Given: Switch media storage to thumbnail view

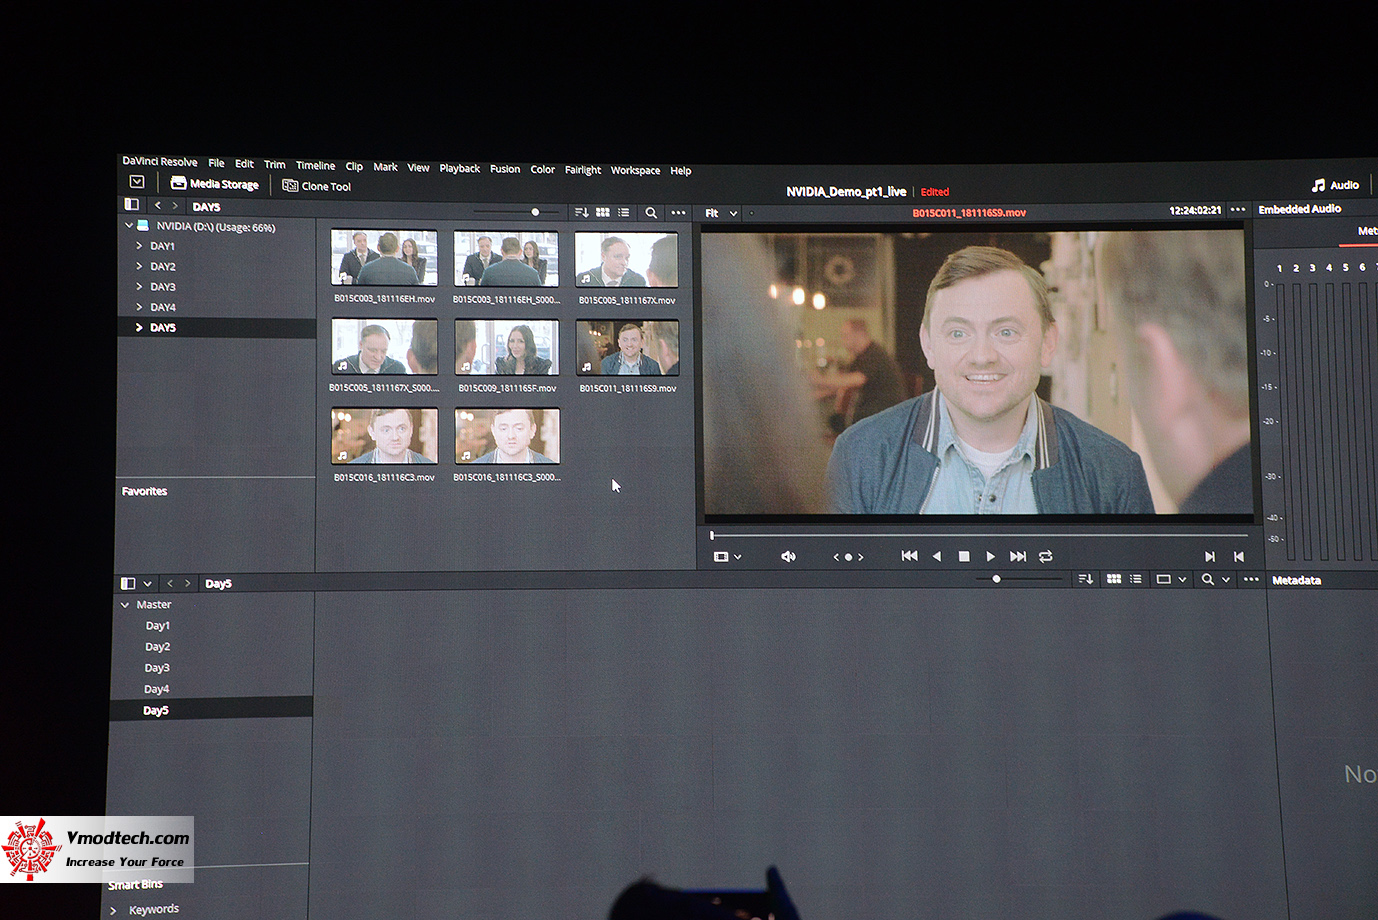Looking at the screenshot, I should pyautogui.click(x=603, y=212).
